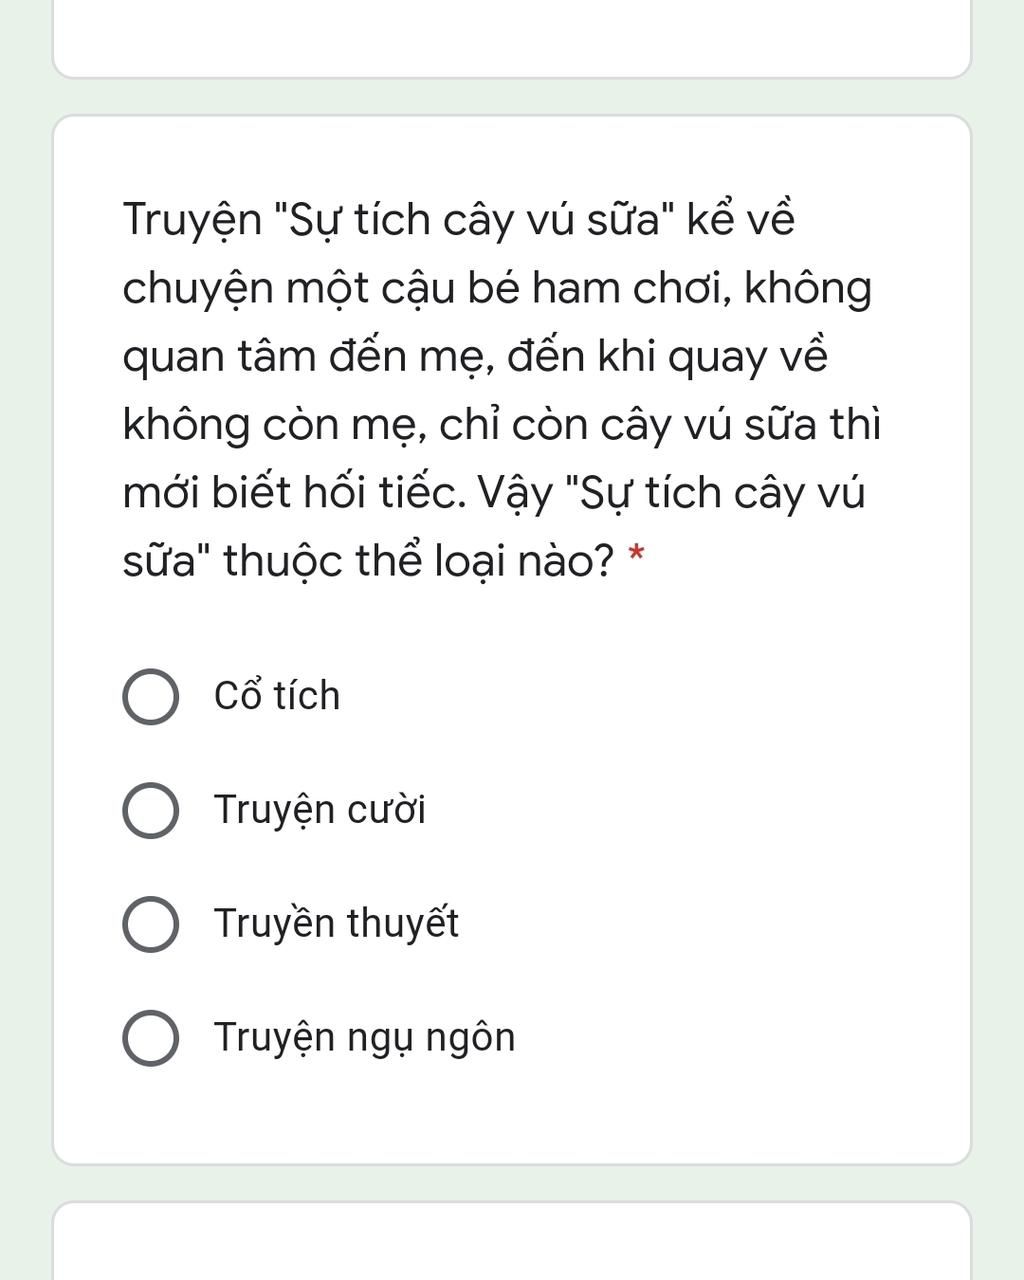Click the line "mới biết hối tiếc. Vậy"
The width and height of the screenshot is (1024, 1280).
tap(493, 492)
